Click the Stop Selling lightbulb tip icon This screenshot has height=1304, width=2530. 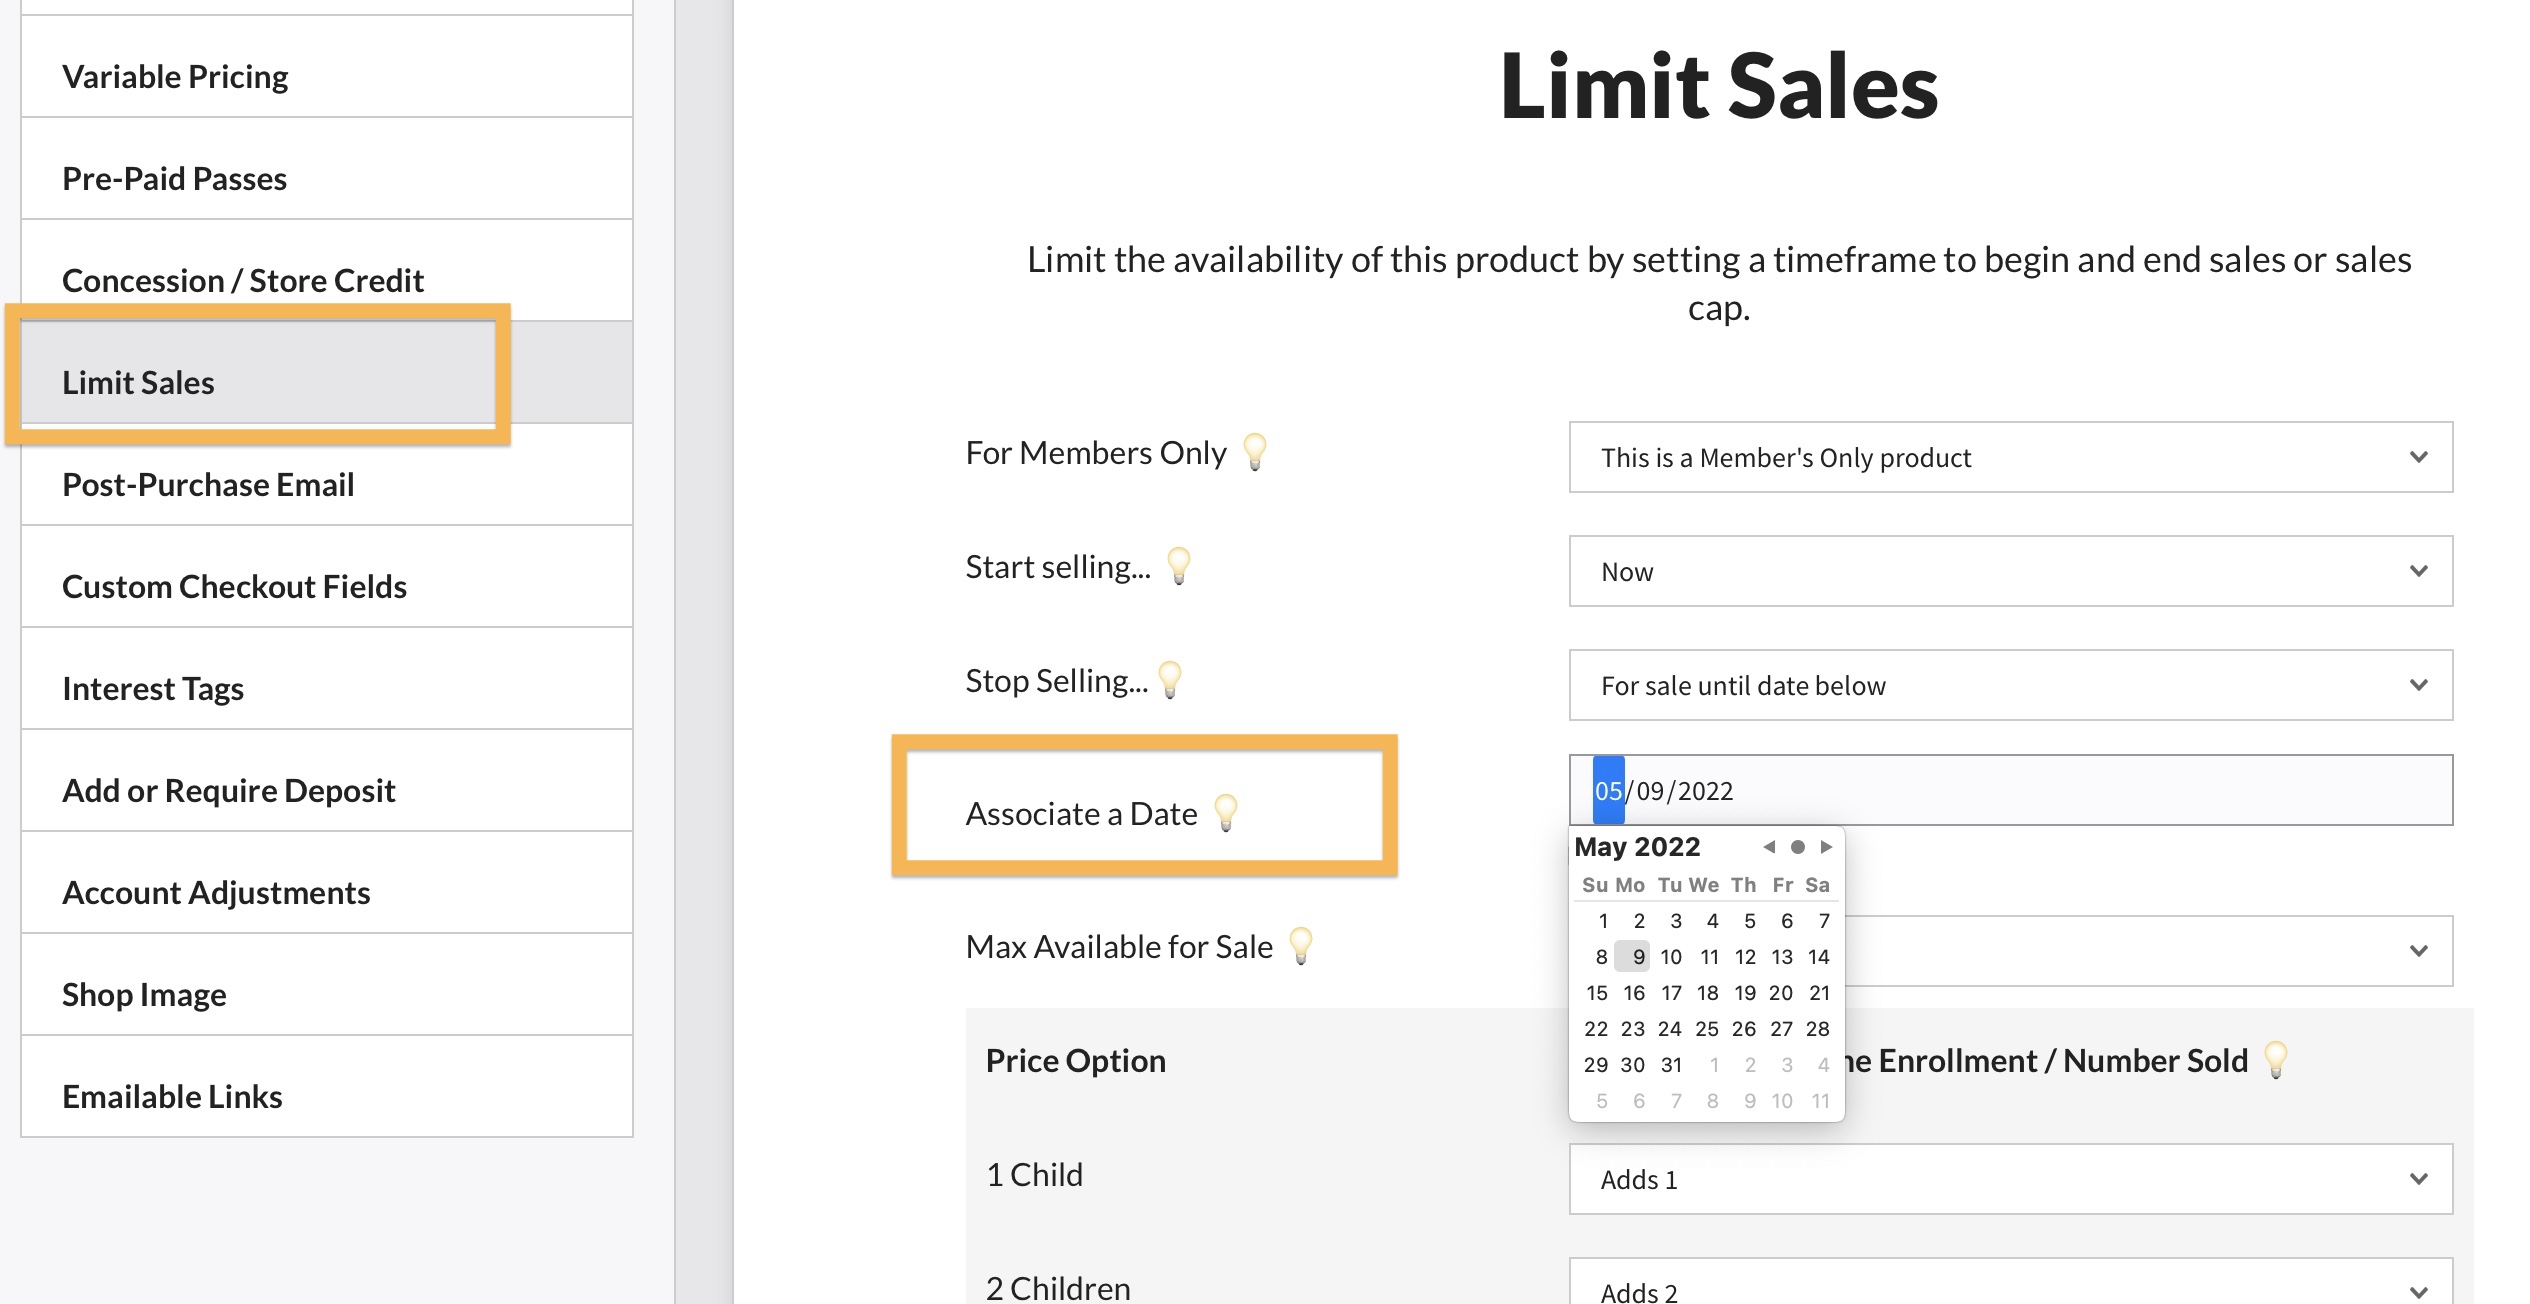point(1169,680)
